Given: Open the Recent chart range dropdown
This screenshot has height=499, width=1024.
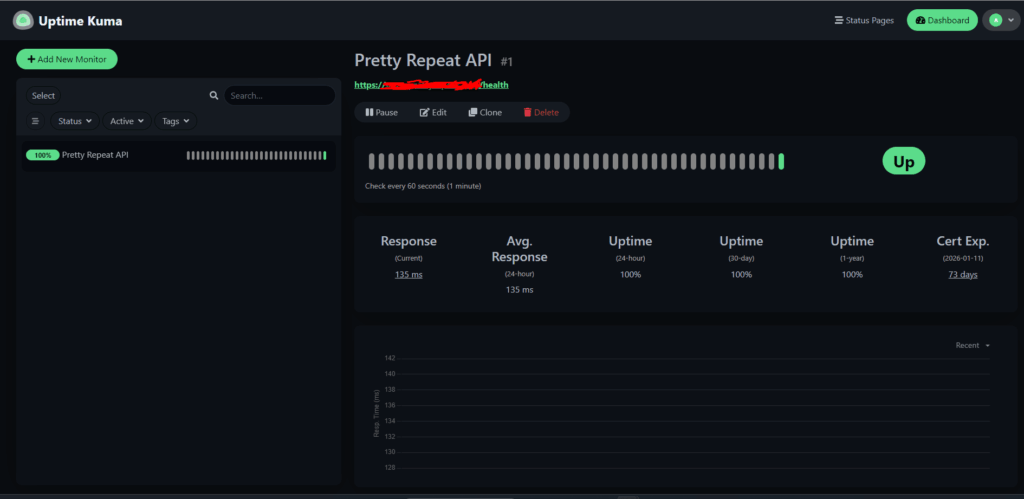Looking at the screenshot, I should [x=972, y=345].
